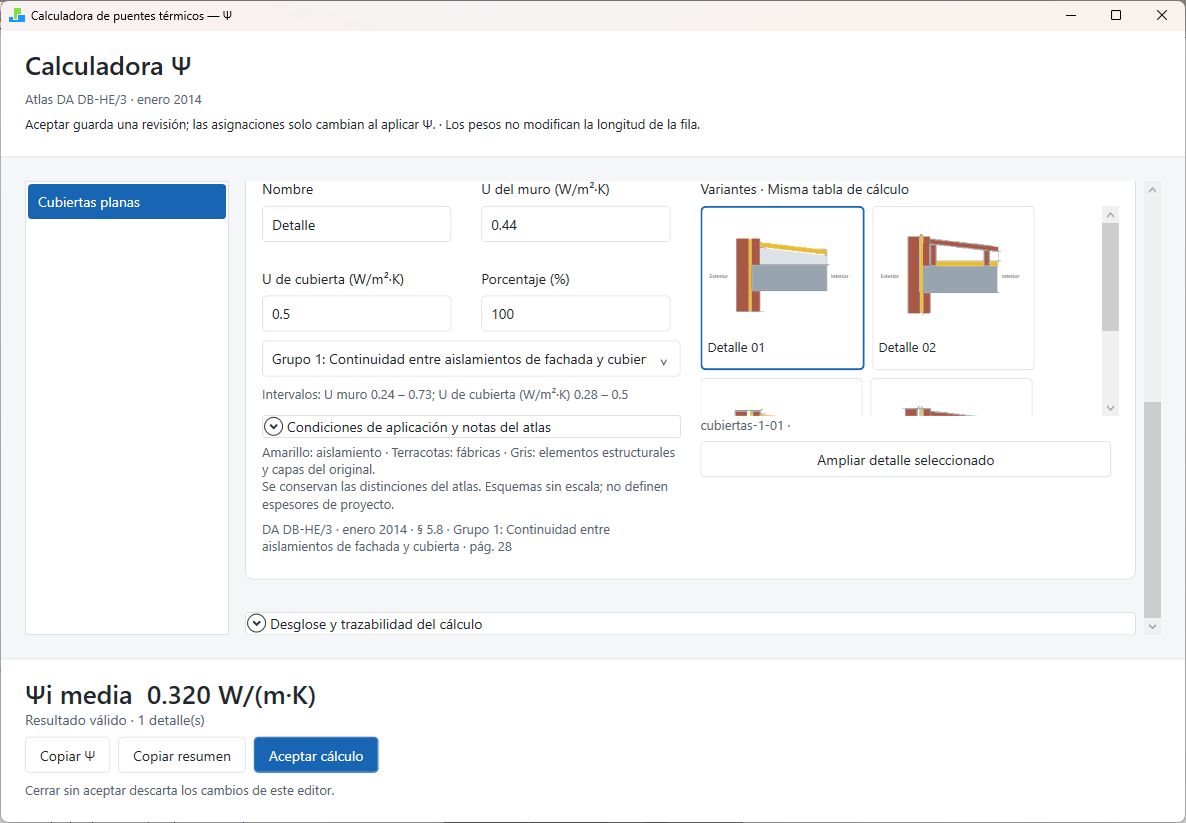The height and width of the screenshot is (823, 1186).
Task: Expand Desglose y trazabilidad del cálculo
Action: (x=691, y=624)
